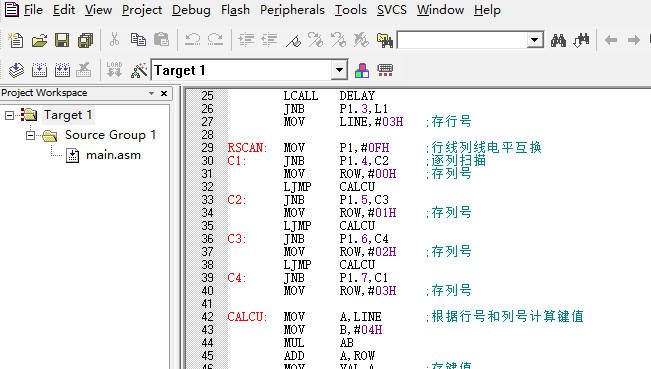651x369 pixels.
Task: Open the File menu
Action: [33, 10]
